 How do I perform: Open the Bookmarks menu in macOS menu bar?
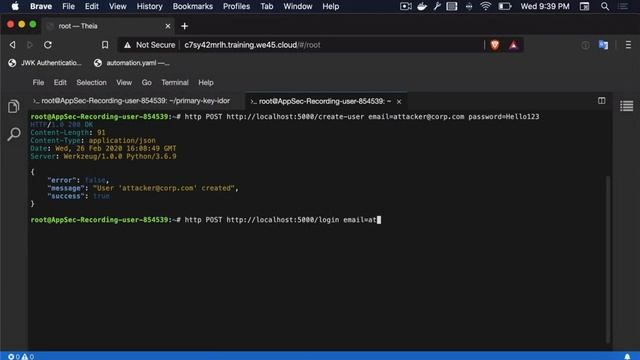193,6
